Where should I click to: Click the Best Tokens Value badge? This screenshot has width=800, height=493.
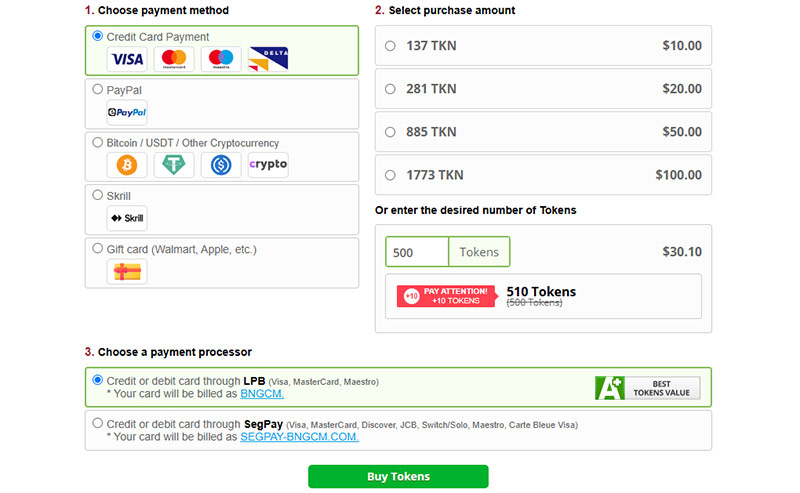(647, 388)
